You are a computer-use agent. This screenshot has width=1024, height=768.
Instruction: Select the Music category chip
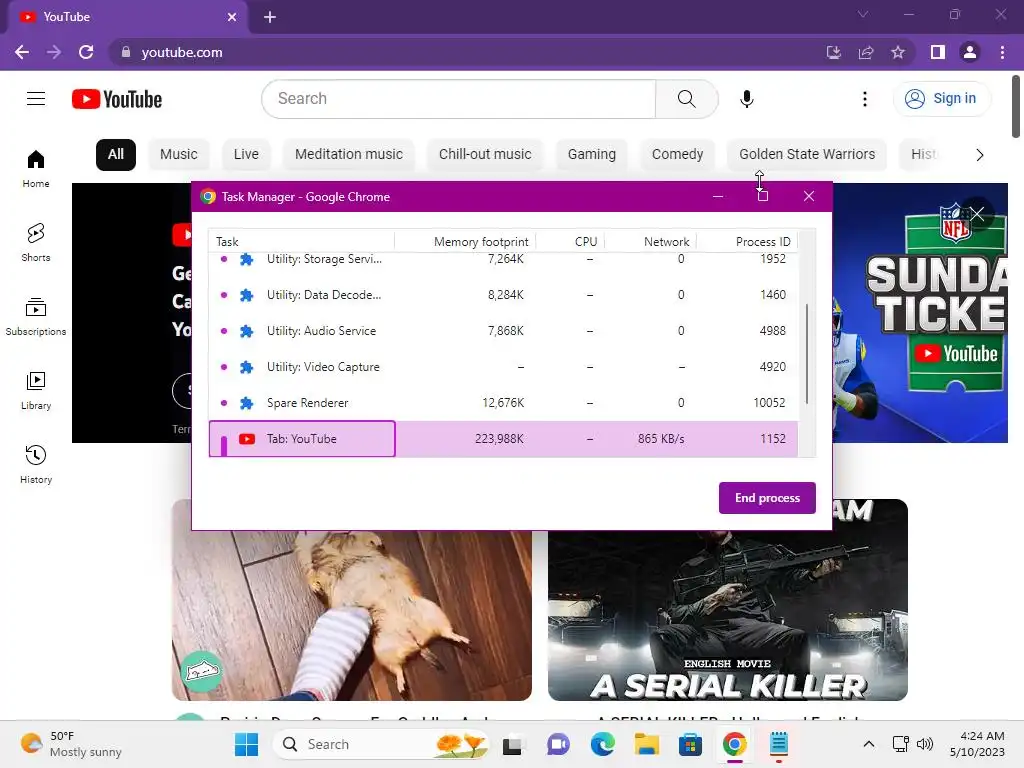[x=178, y=155]
